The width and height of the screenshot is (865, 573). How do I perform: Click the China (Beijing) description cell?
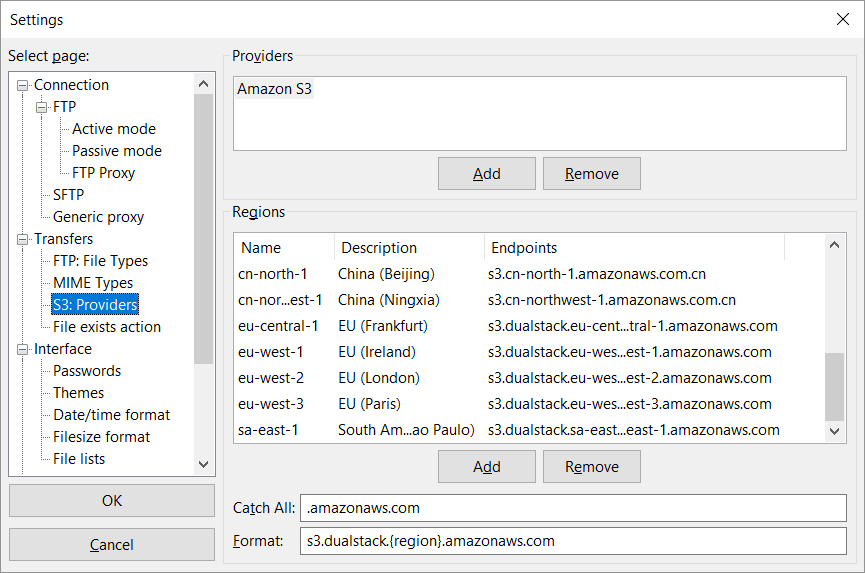tap(386, 274)
